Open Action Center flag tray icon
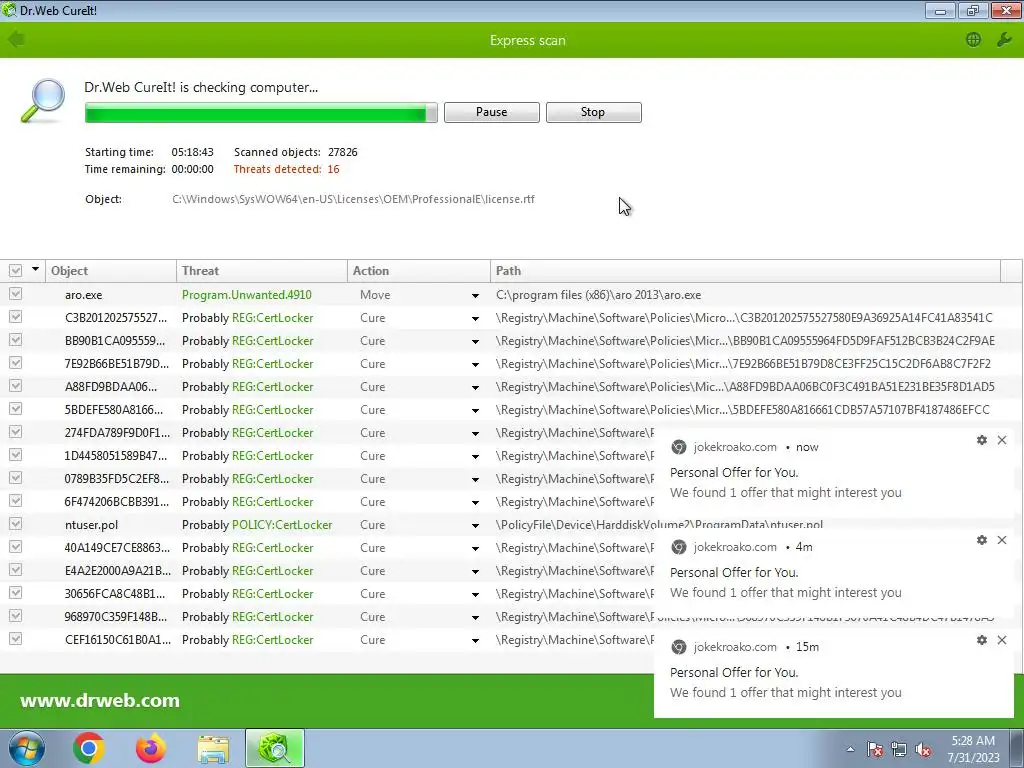Image resolution: width=1024 pixels, height=768 pixels. pyautogui.click(x=874, y=749)
